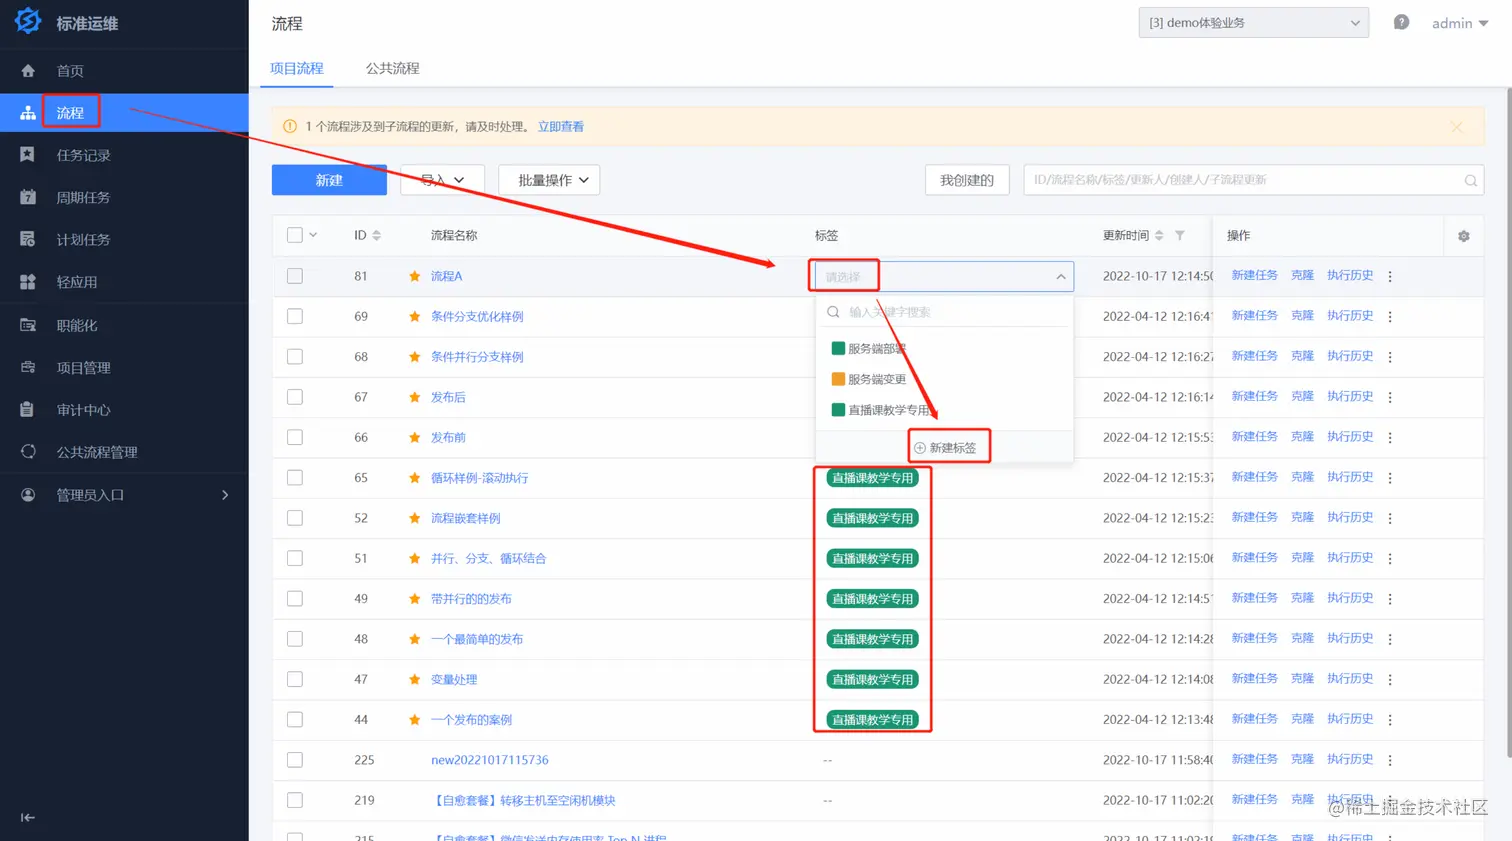The image size is (1512, 841).
Task: Check the checkbox for flow ID 69
Action: tap(295, 316)
